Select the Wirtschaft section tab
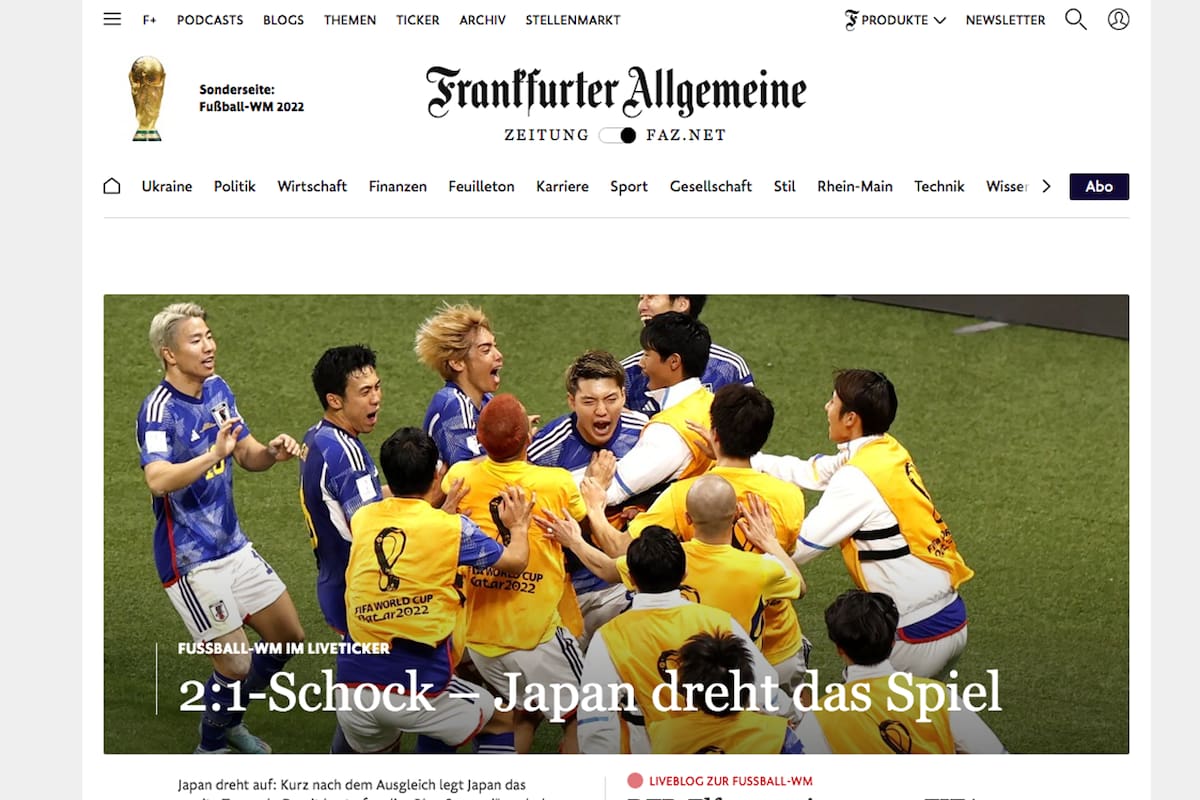The height and width of the screenshot is (800, 1200). click(312, 186)
